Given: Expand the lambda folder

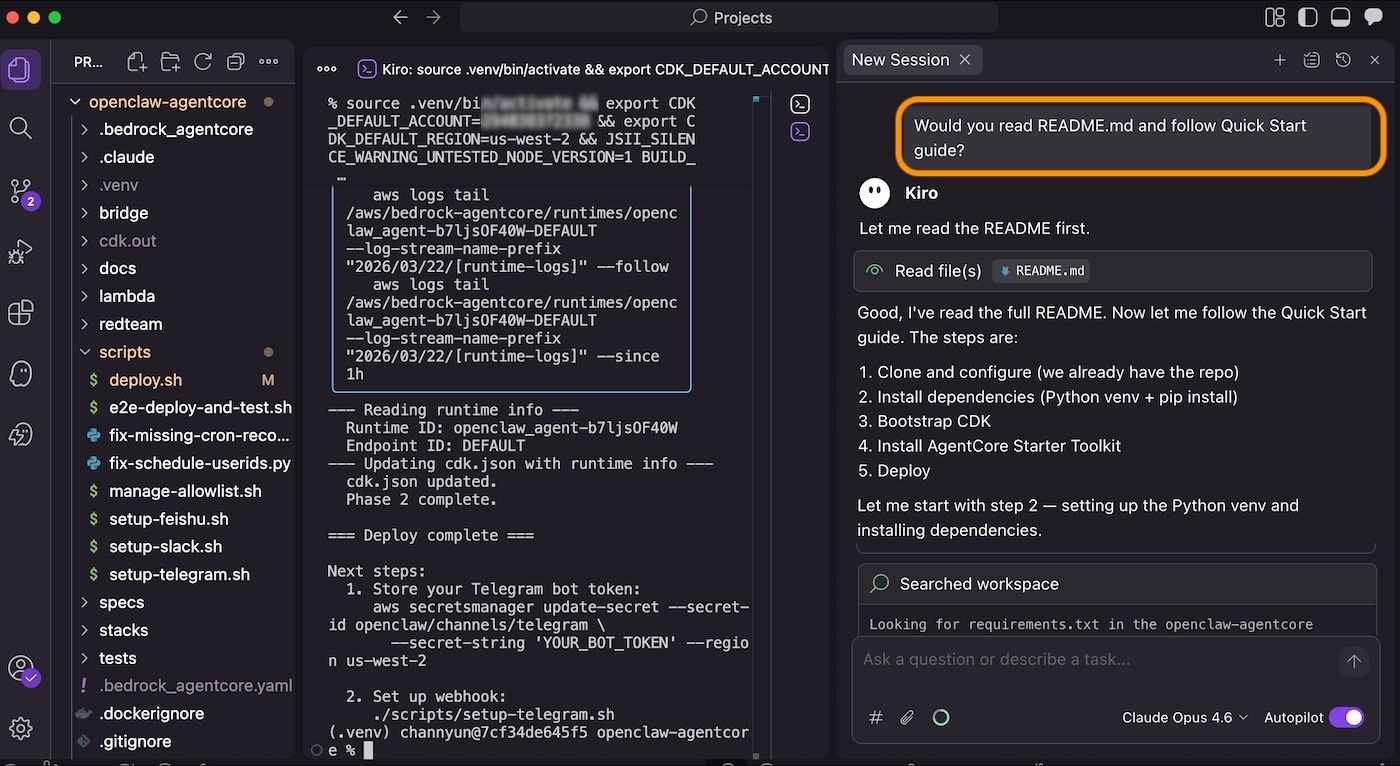Looking at the screenshot, I should click(x=126, y=296).
